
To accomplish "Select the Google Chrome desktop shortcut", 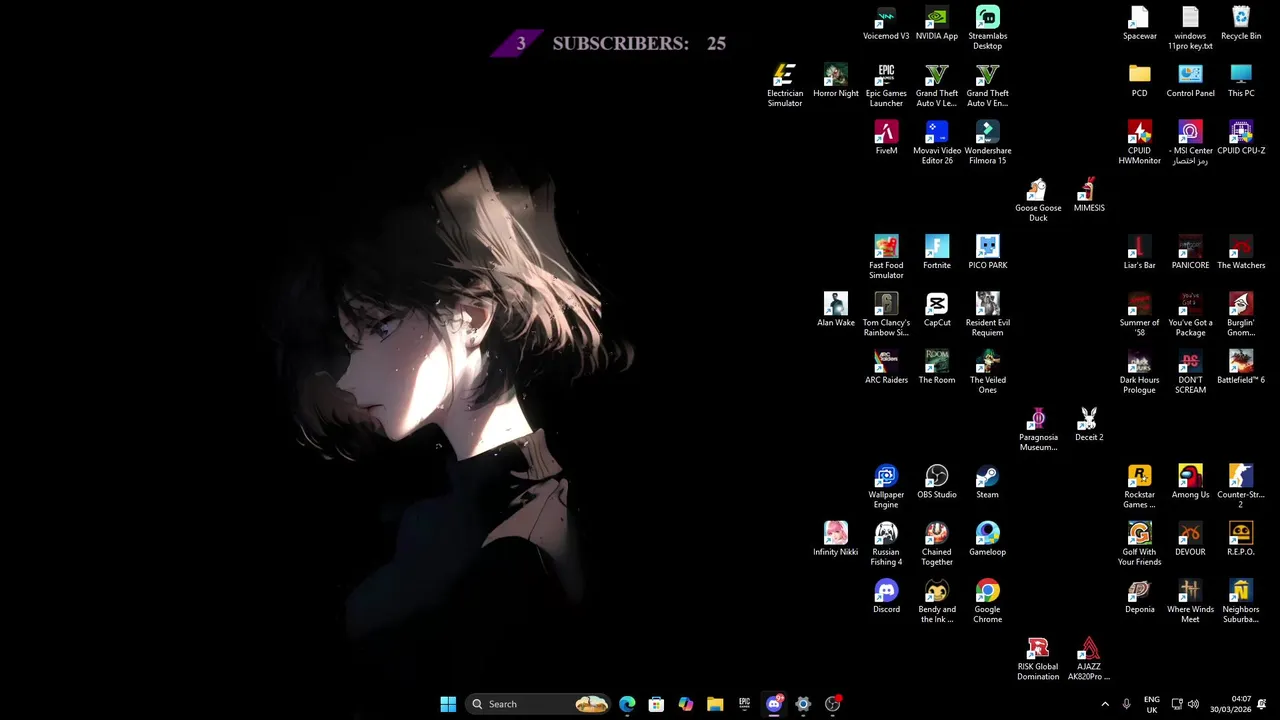I will 987,601.
